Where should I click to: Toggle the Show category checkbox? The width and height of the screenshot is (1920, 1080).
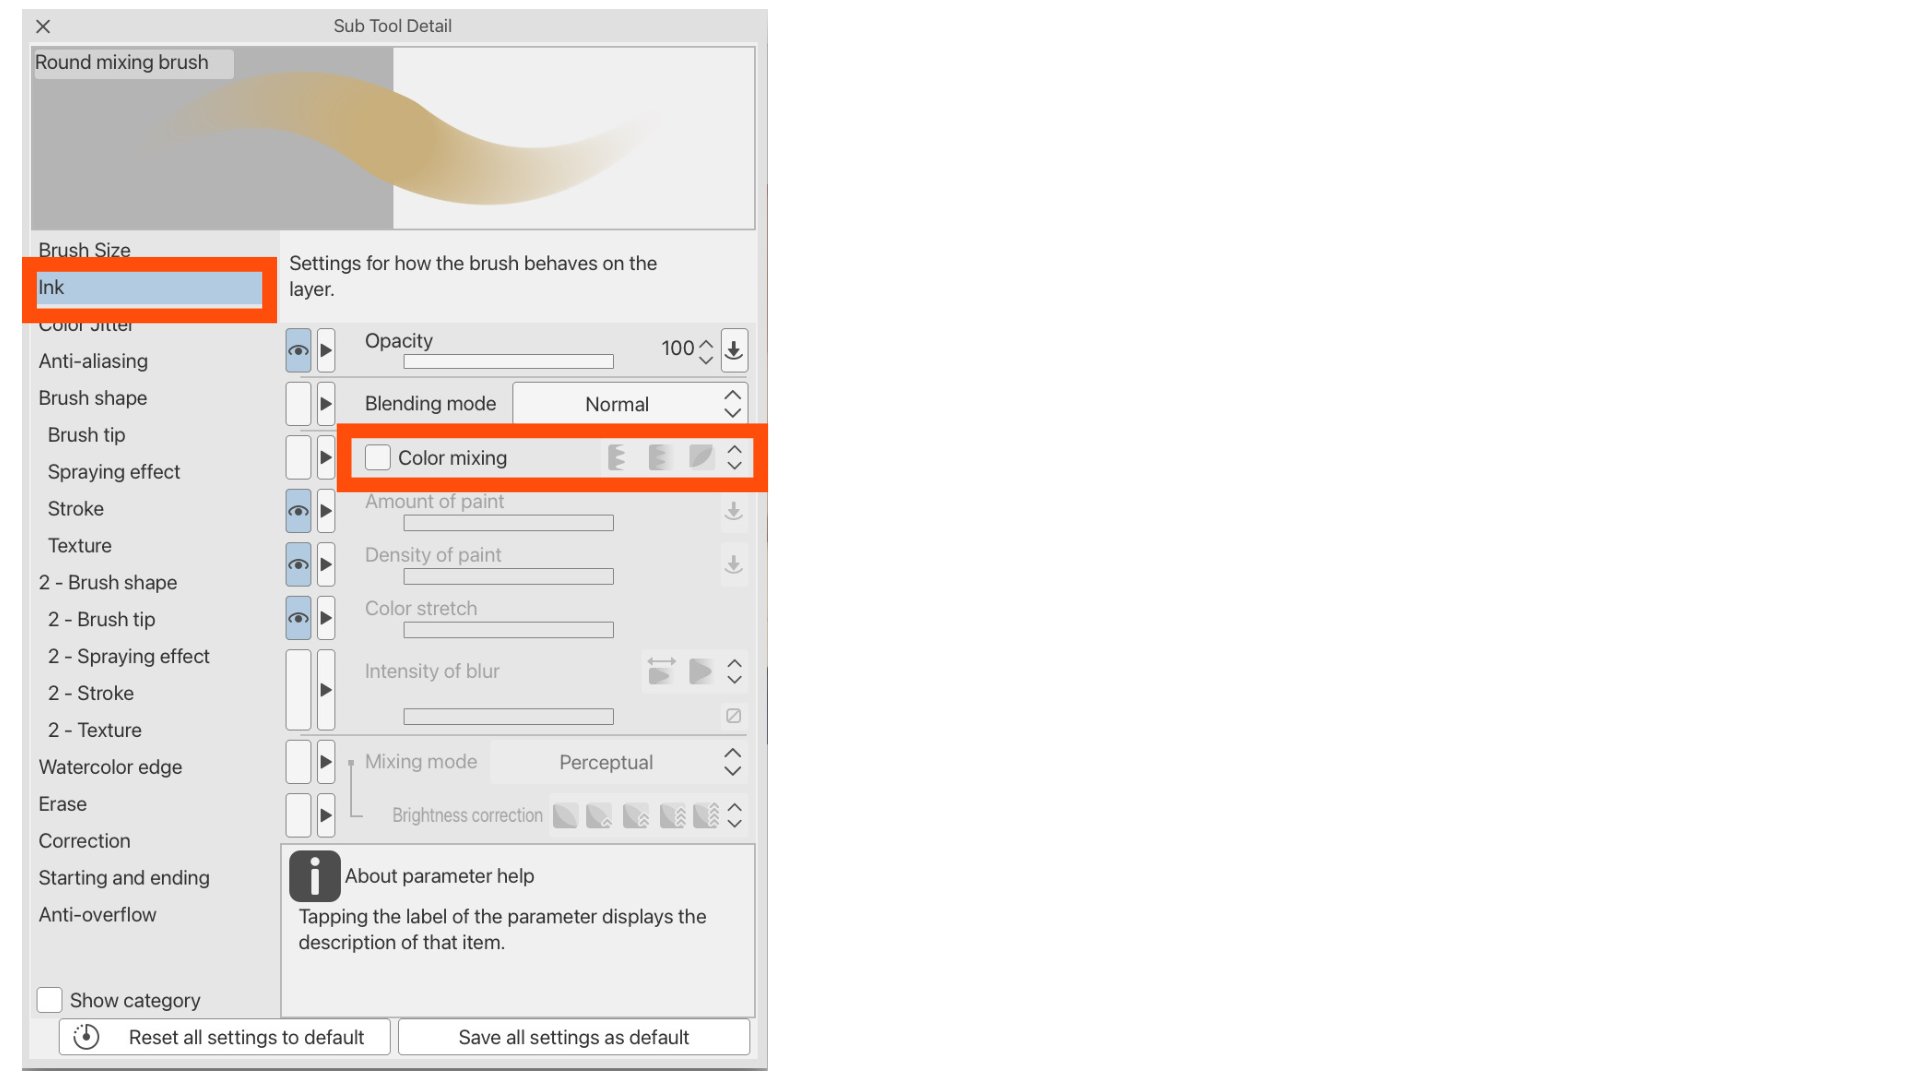coord(49,999)
